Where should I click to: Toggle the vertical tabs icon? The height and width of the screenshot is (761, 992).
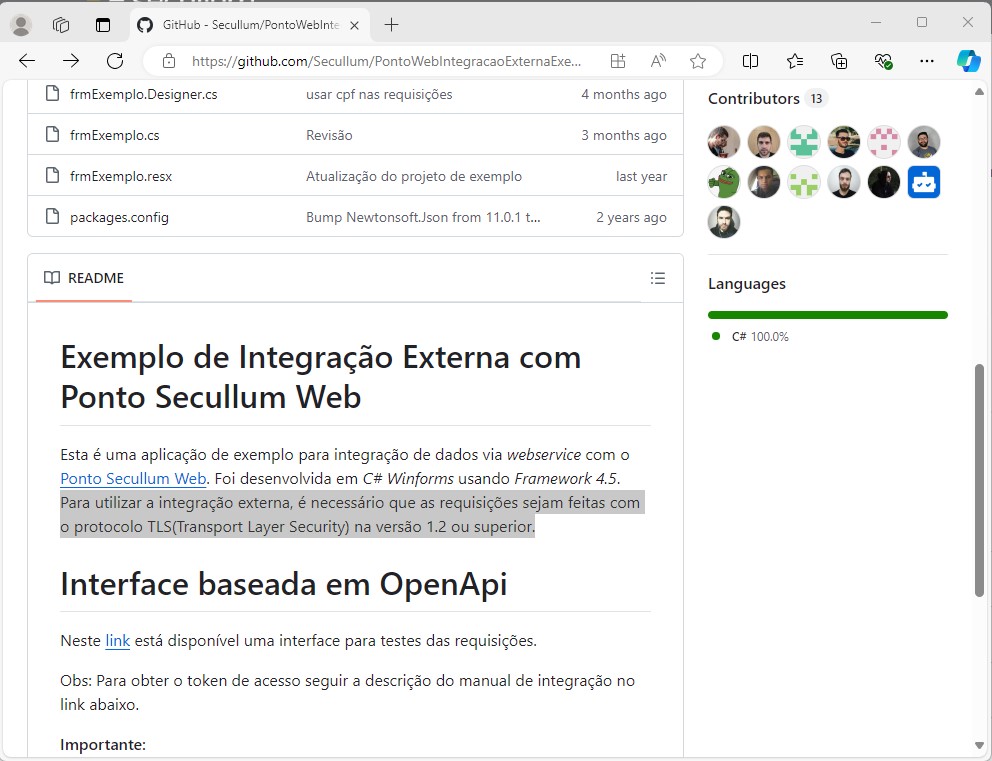[102, 25]
